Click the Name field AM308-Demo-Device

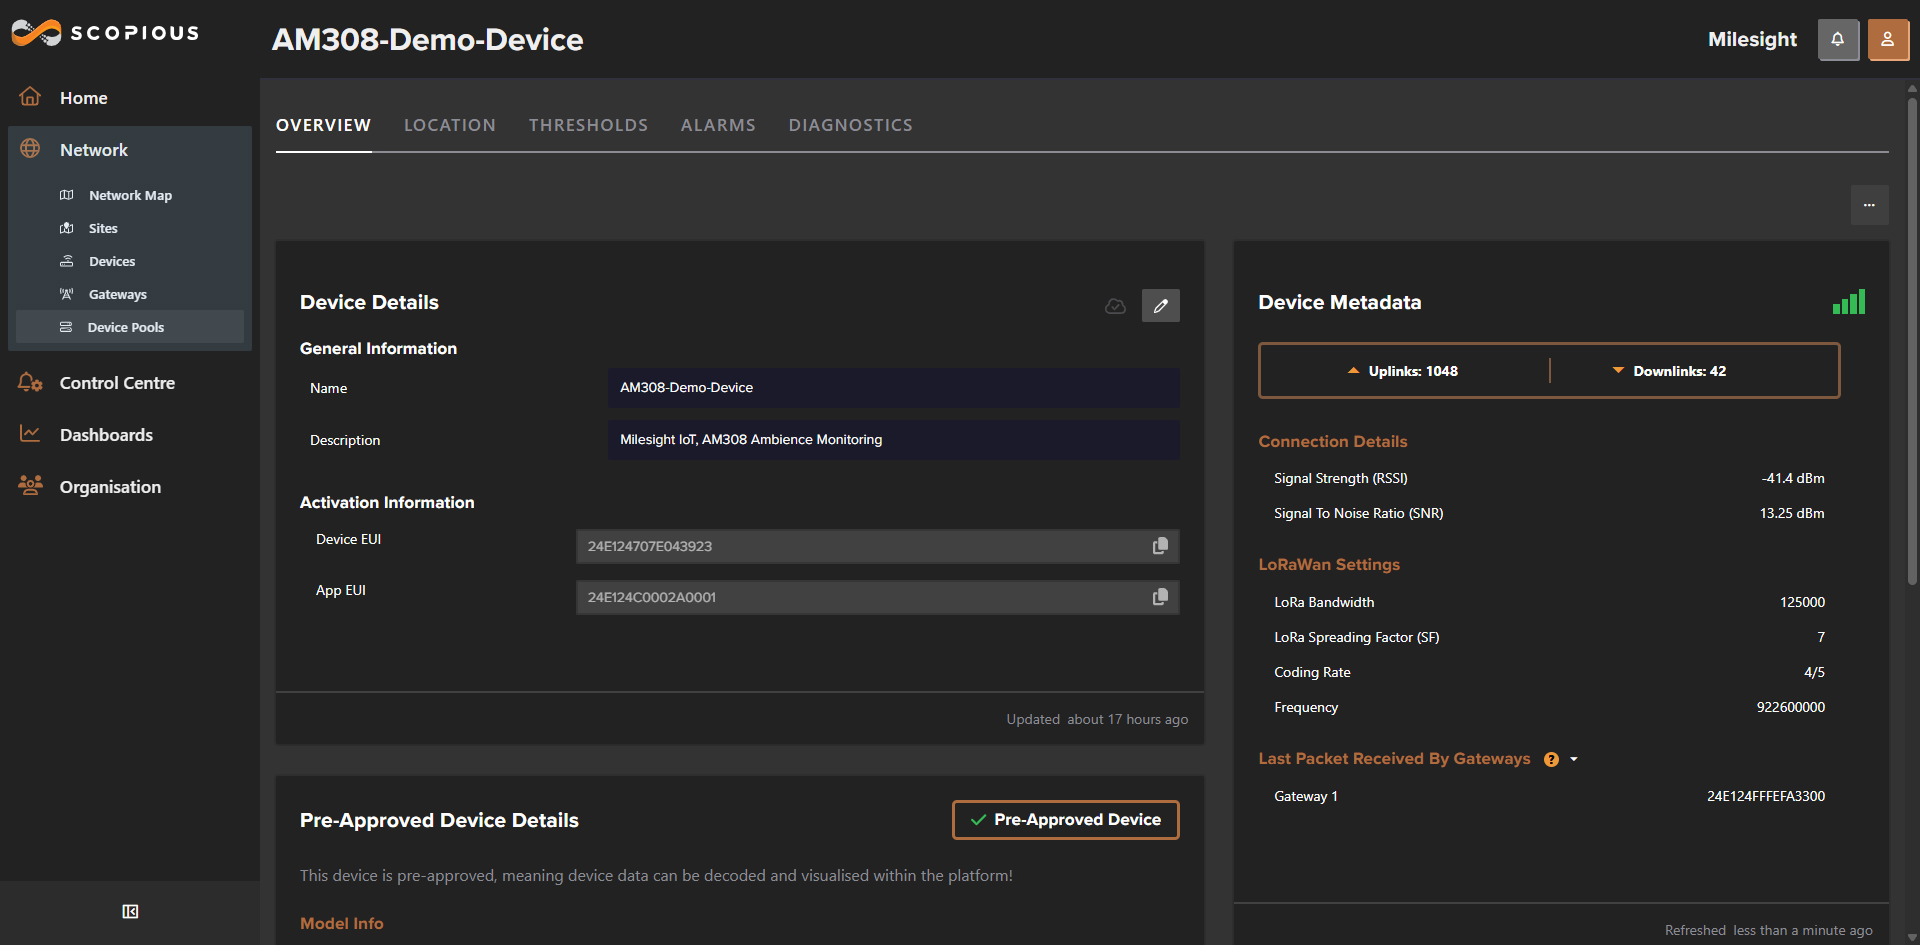click(894, 388)
